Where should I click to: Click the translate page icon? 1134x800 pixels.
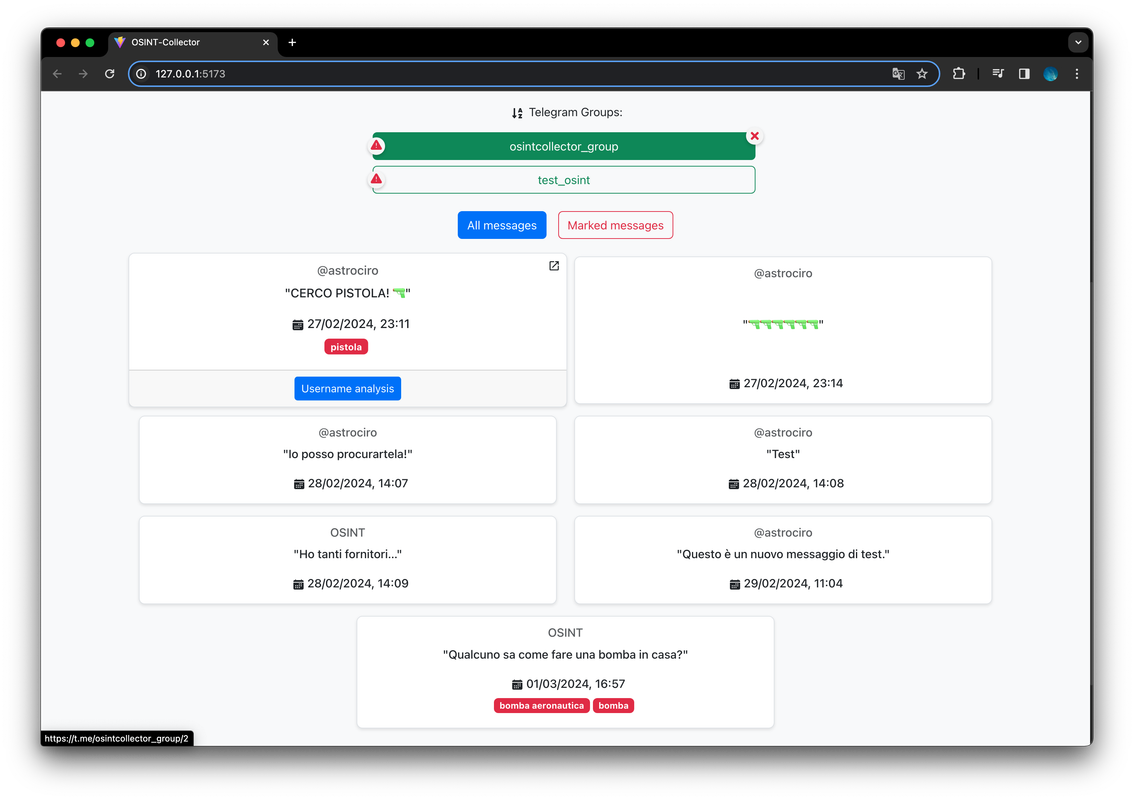898,74
